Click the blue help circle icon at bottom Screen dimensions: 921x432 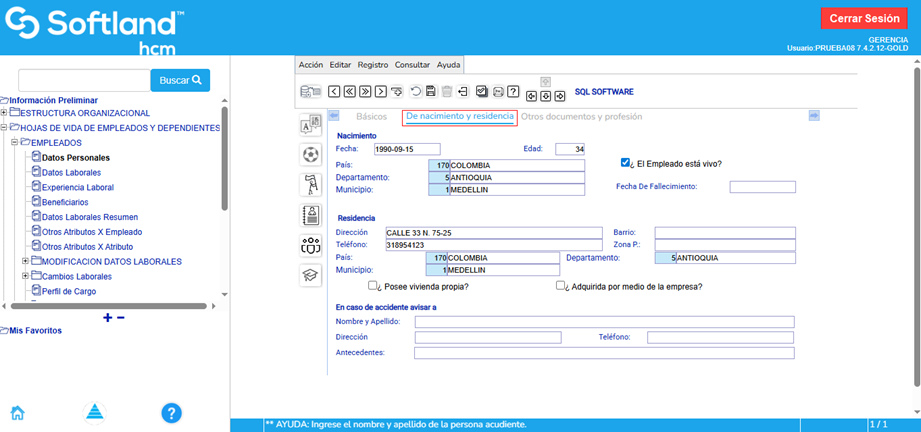[171, 412]
